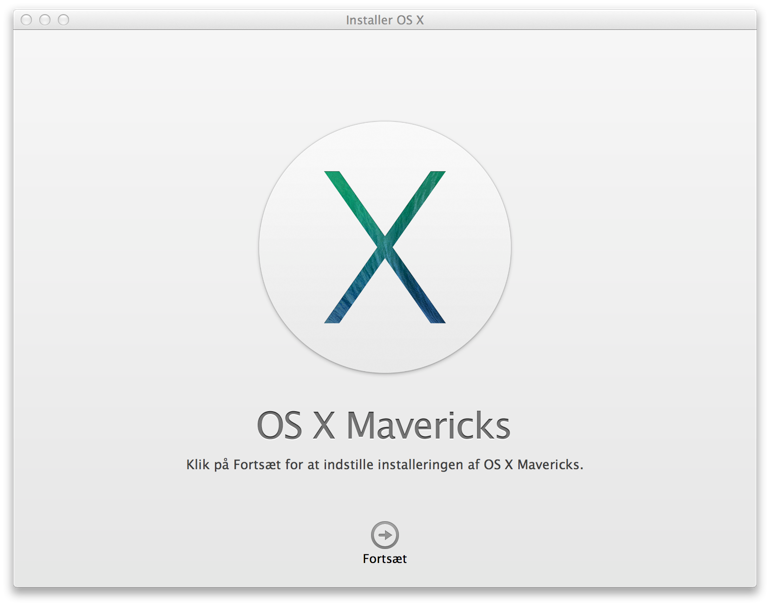Zoom the Installer OS X window
The width and height of the screenshot is (770, 606).
(x=63, y=20)
